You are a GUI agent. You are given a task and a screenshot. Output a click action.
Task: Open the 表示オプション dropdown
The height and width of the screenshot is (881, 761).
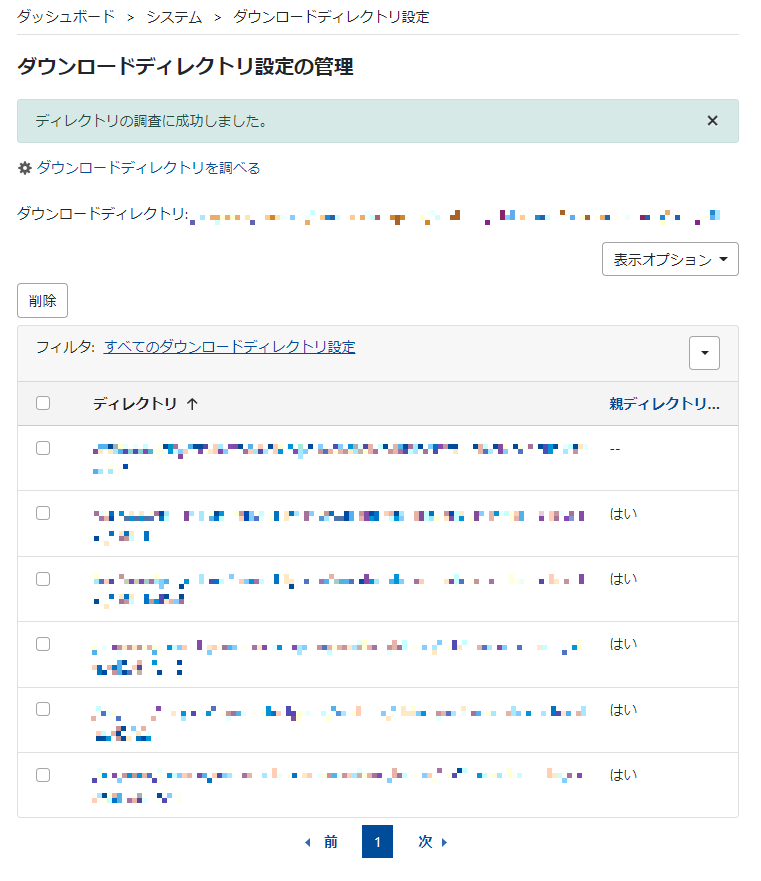pos(669,258)
